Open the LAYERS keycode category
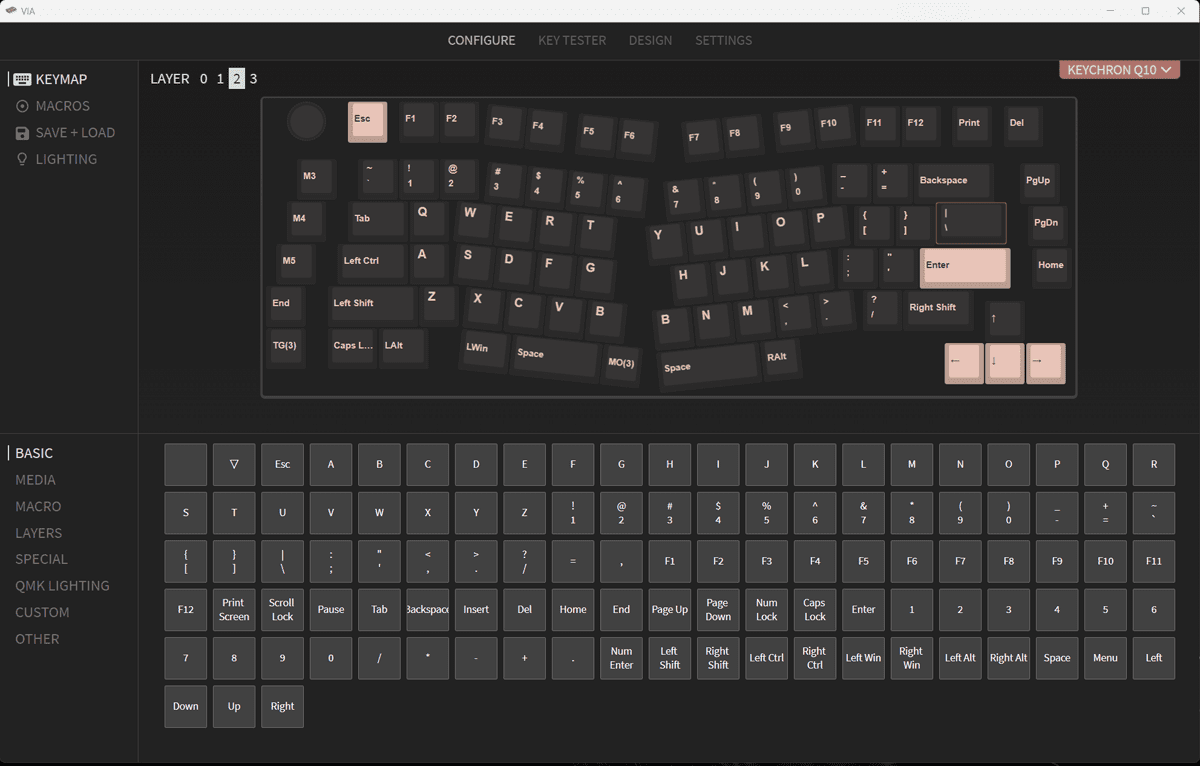Image resolution: width=1200 pixels, height=766 pixels. point(38,533)
